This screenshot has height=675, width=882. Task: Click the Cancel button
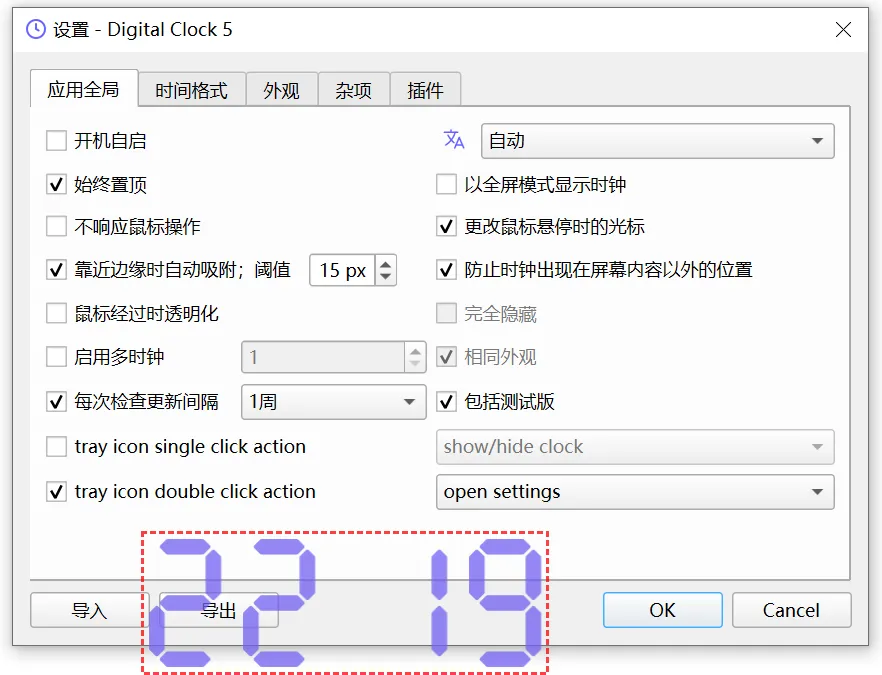[x=791, y=610]
